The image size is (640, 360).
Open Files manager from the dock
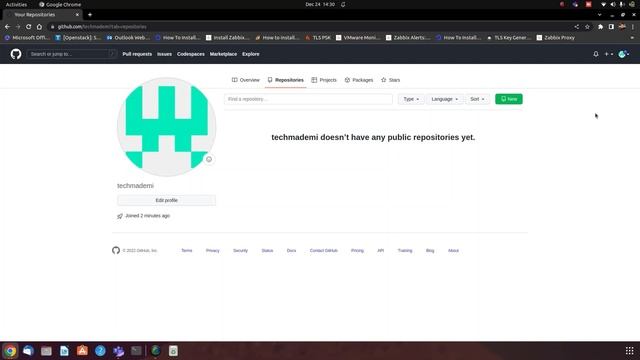(46, 351)
